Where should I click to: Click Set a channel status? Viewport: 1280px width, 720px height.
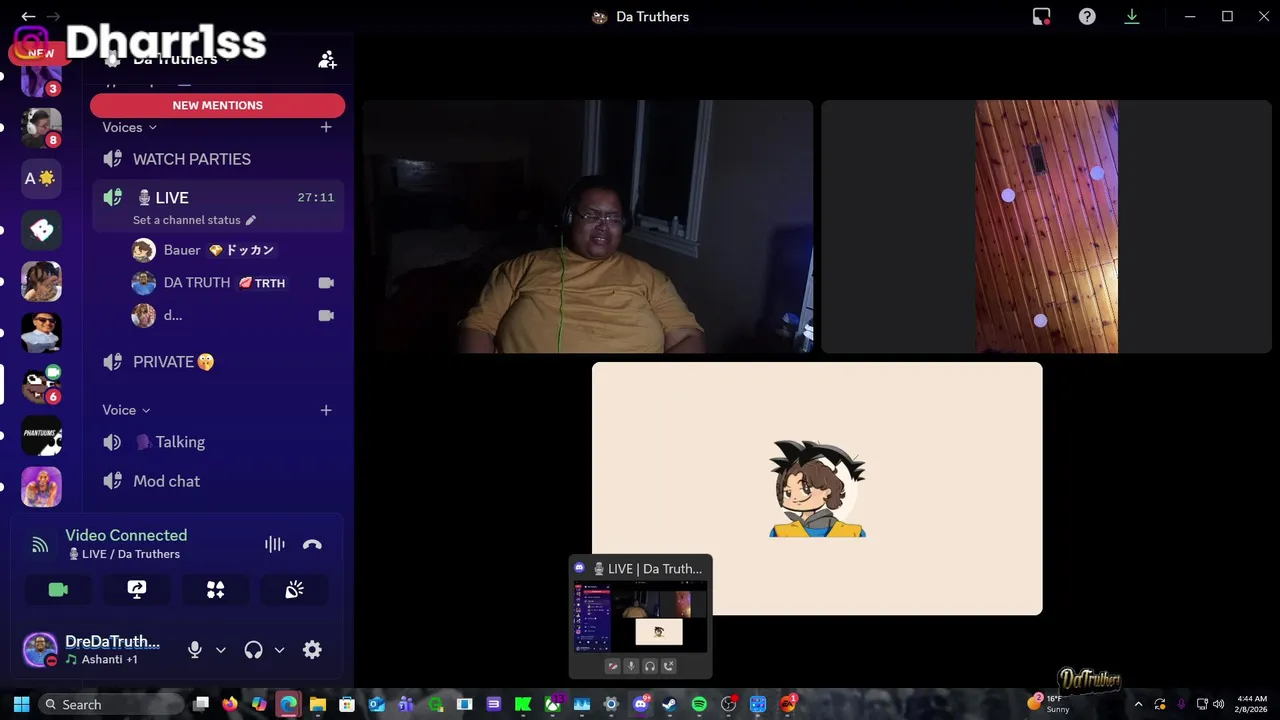pos(194,220)
